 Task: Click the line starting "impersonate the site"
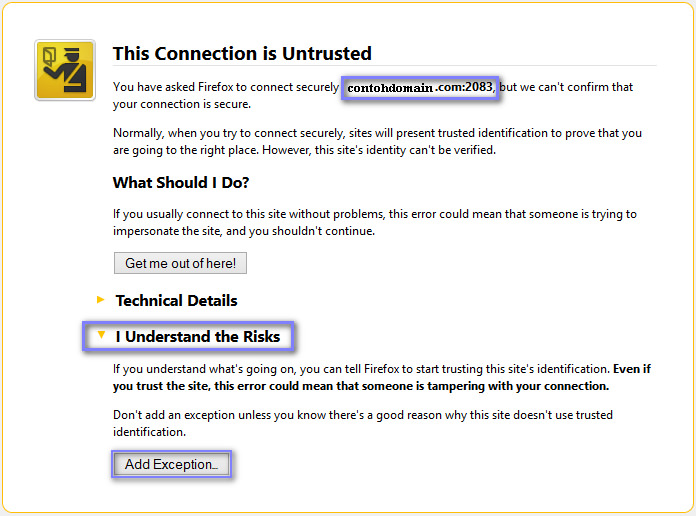pos(244,231)
